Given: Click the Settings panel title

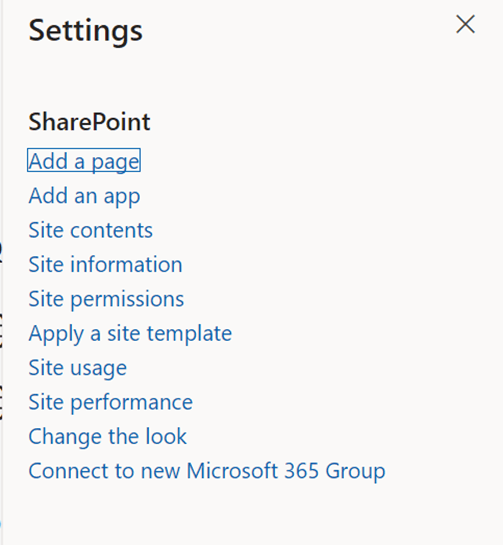Looking at the screenshot, I should pyautogui.click(x=86, y=31).
